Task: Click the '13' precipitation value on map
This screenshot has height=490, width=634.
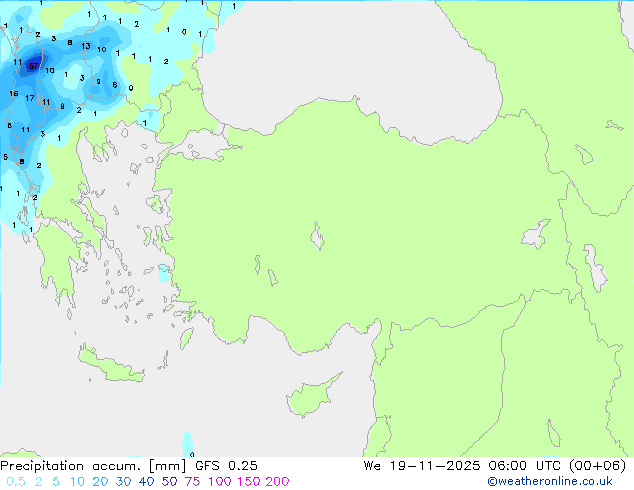Action: 86,46
